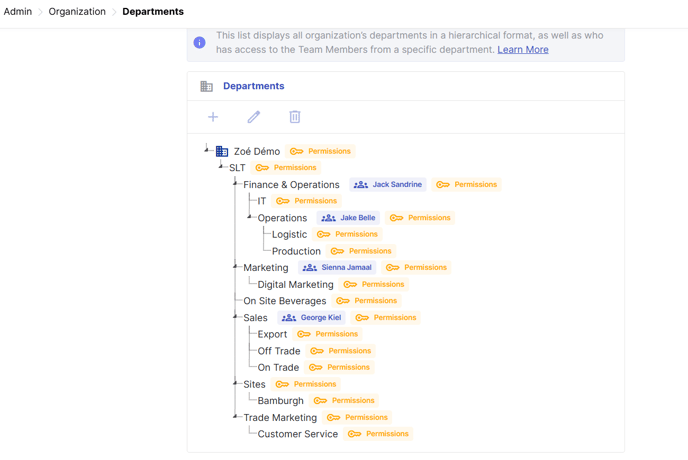Select the Bamburgh department in tree
This screenshot has width=688, height=460.
coord(280,401)
